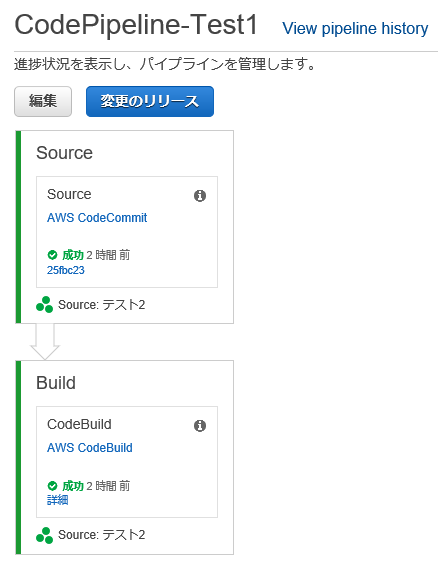Viewport: 438px width, 583px height.
Task: Click the CodeBuild action name
Action: pyautogui.click(x=79, y=424)
